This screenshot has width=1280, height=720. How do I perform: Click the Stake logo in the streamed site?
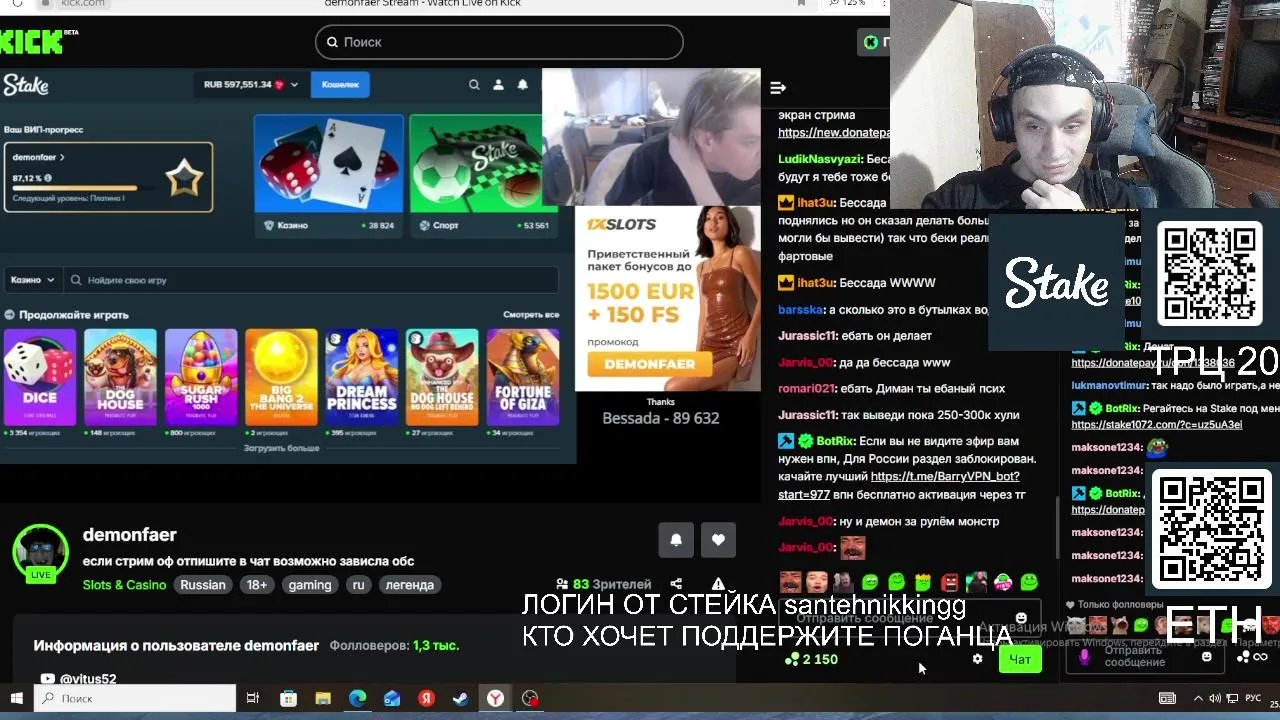pyautogui.click(x=25, y=85)
